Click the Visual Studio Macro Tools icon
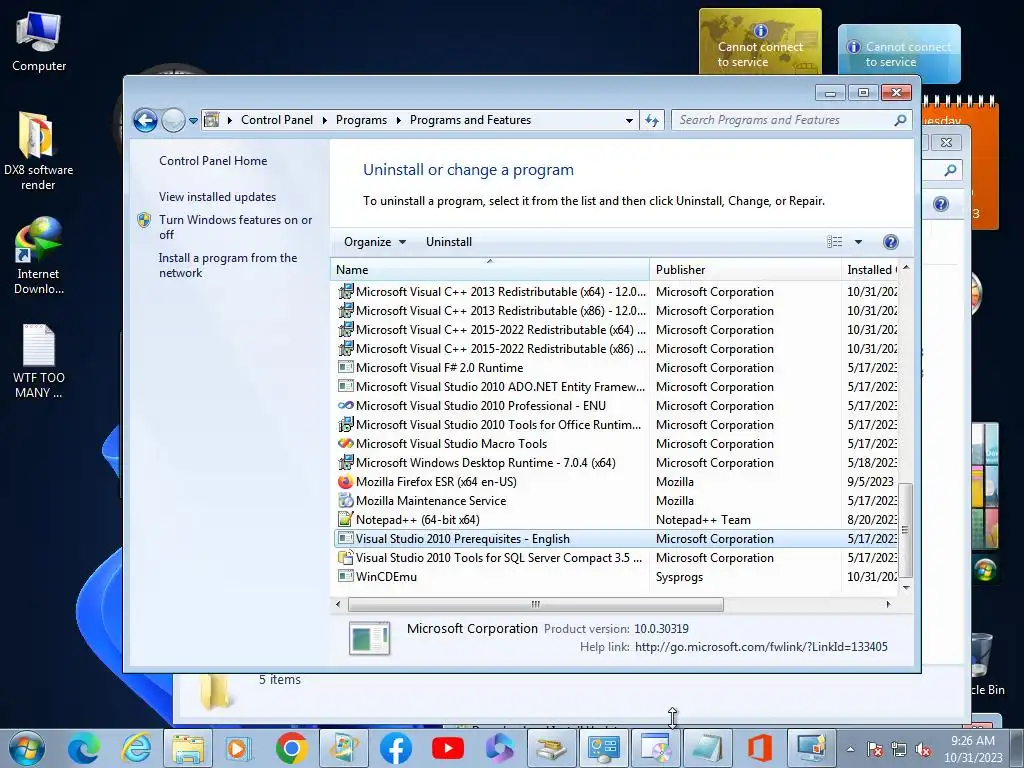The image size is (1024, 768). pos(345,443)
